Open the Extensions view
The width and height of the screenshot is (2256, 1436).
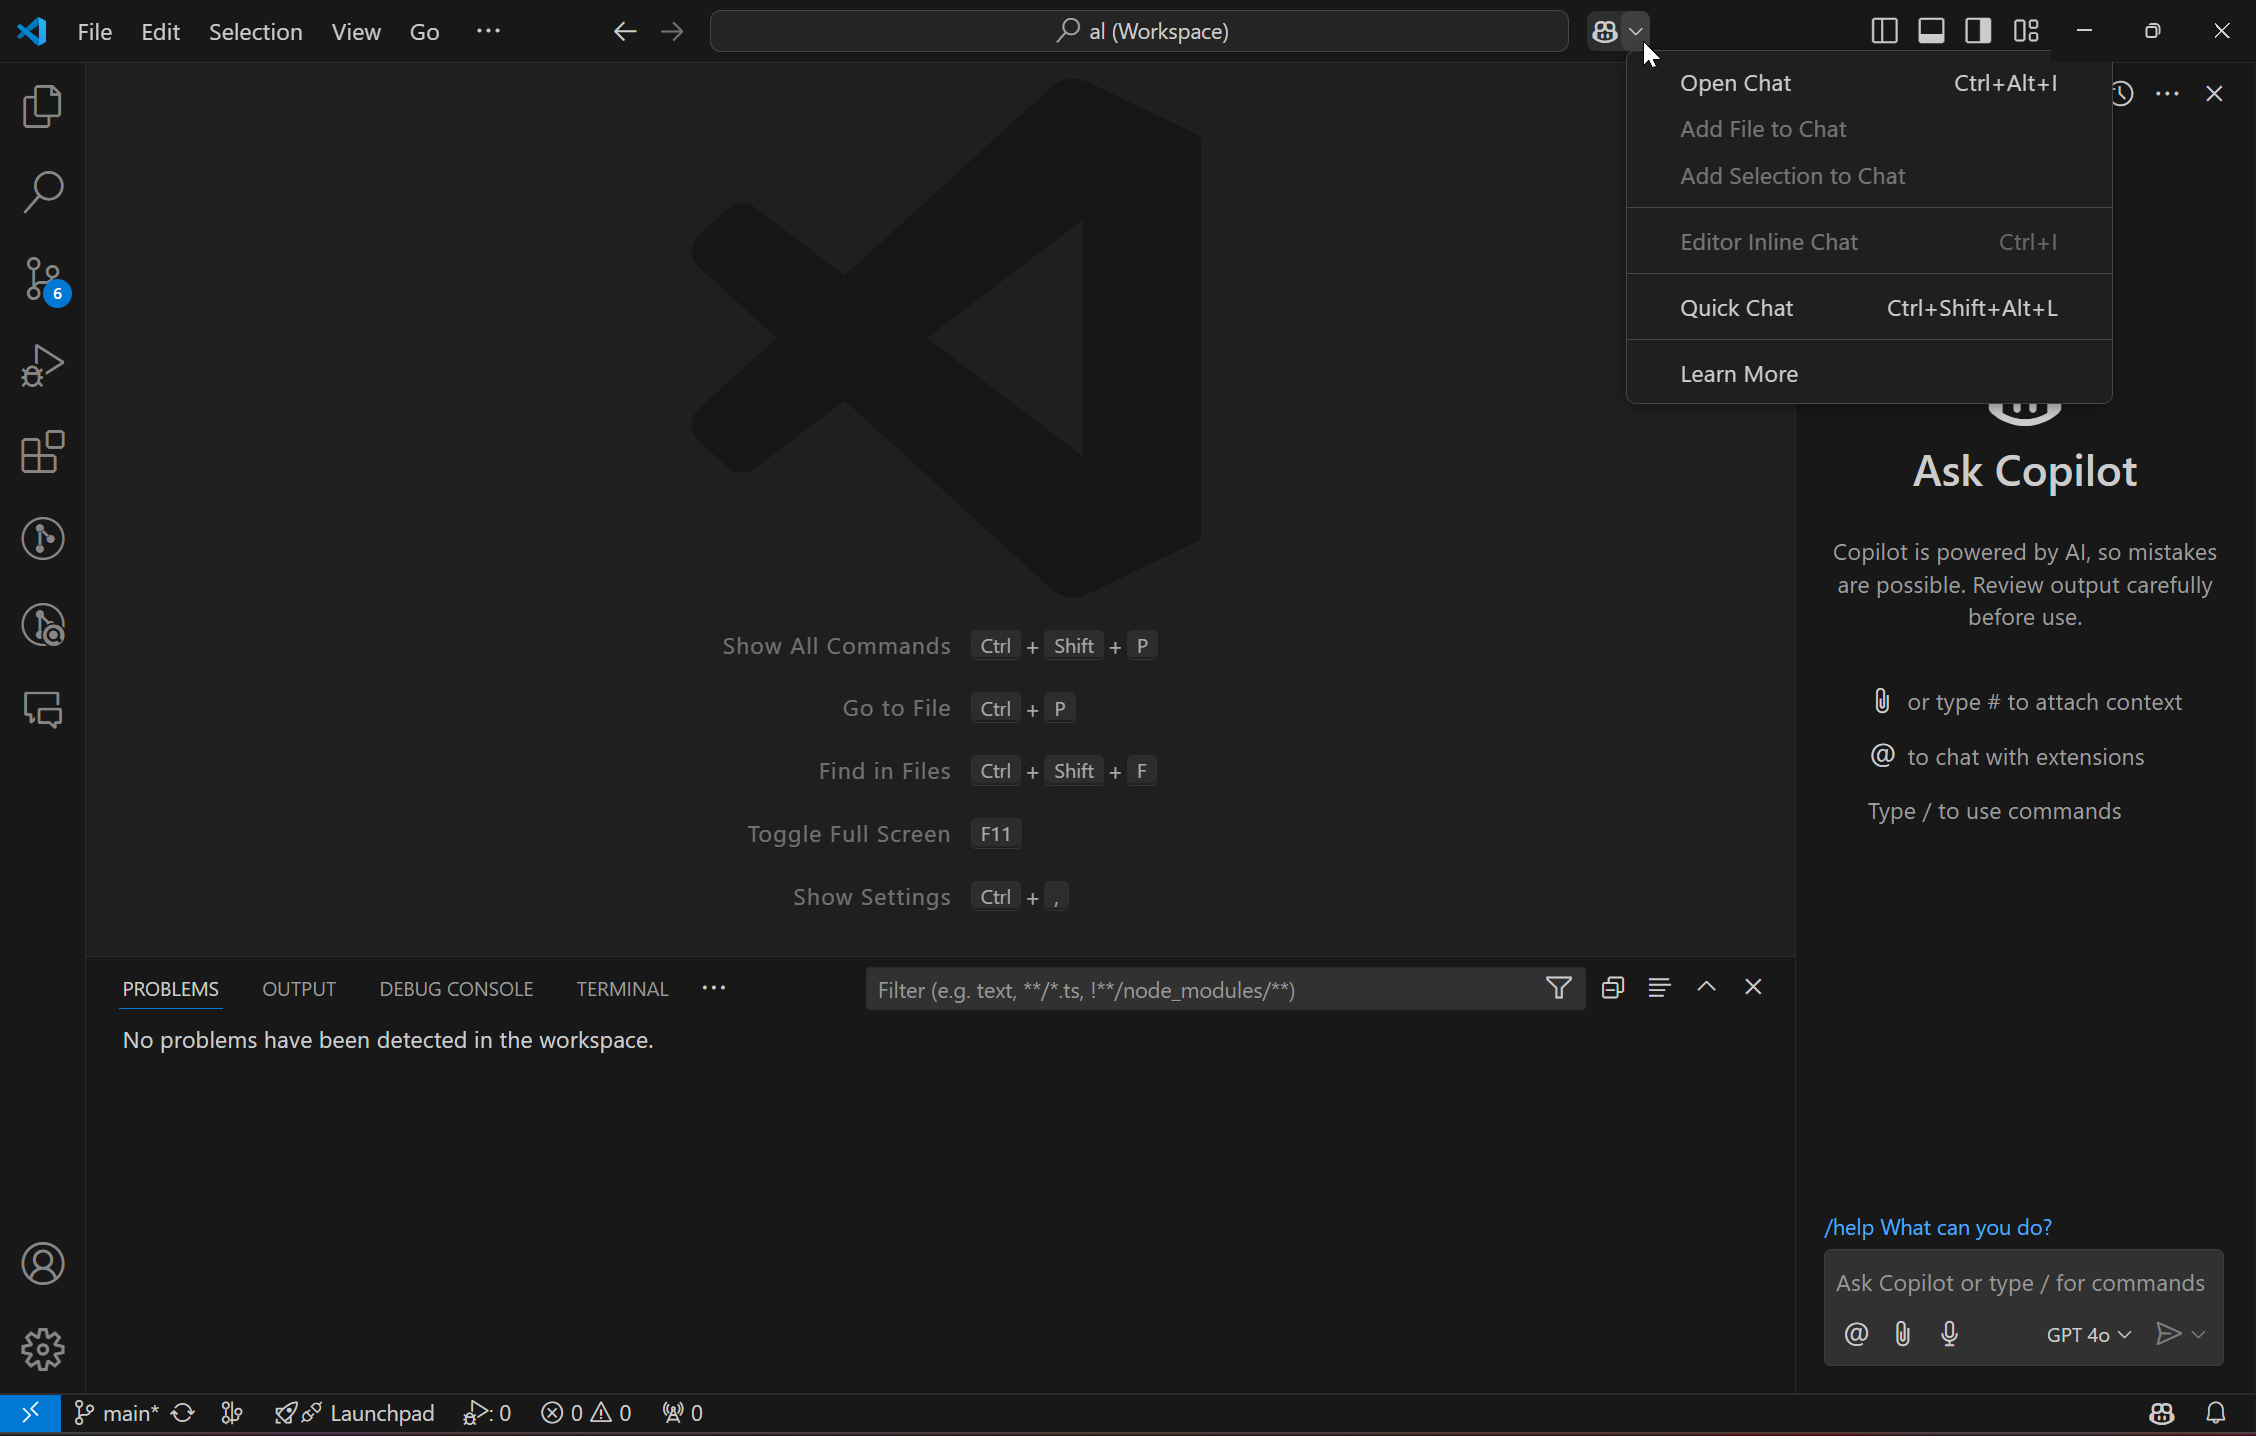tap(42, 452)
